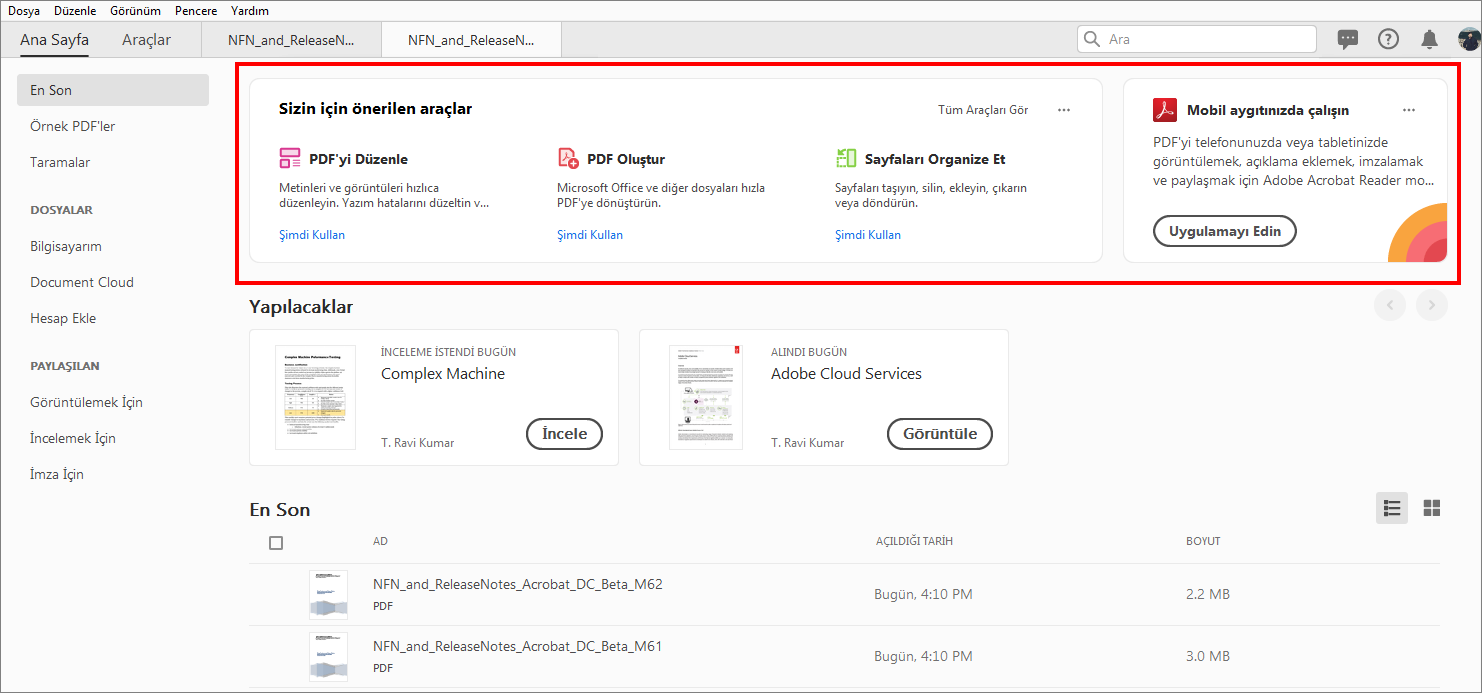Screen dimensions: 1482x693
Task: Switch to grid thumbnail view
Action: coord(1432,508)
